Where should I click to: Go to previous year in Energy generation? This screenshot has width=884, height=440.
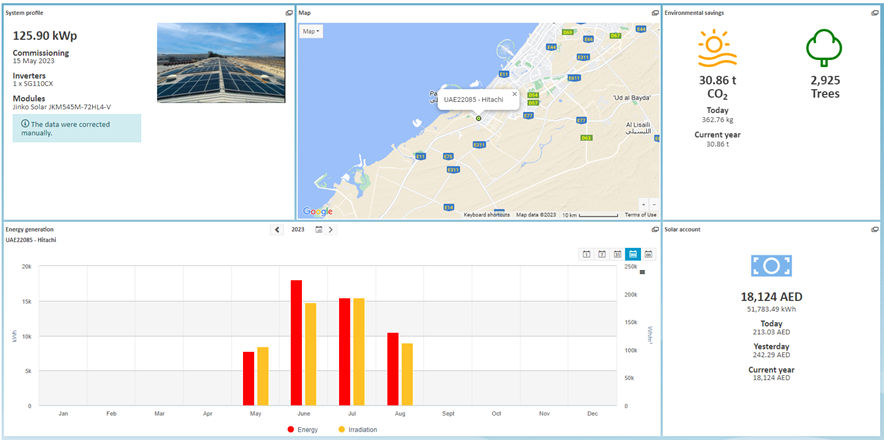point(277,230)
